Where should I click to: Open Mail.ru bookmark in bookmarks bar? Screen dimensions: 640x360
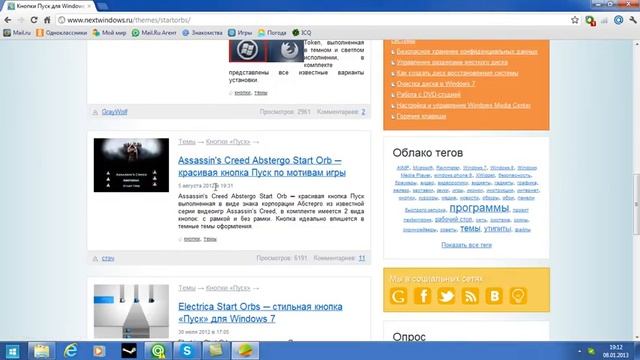pos(17,33)
